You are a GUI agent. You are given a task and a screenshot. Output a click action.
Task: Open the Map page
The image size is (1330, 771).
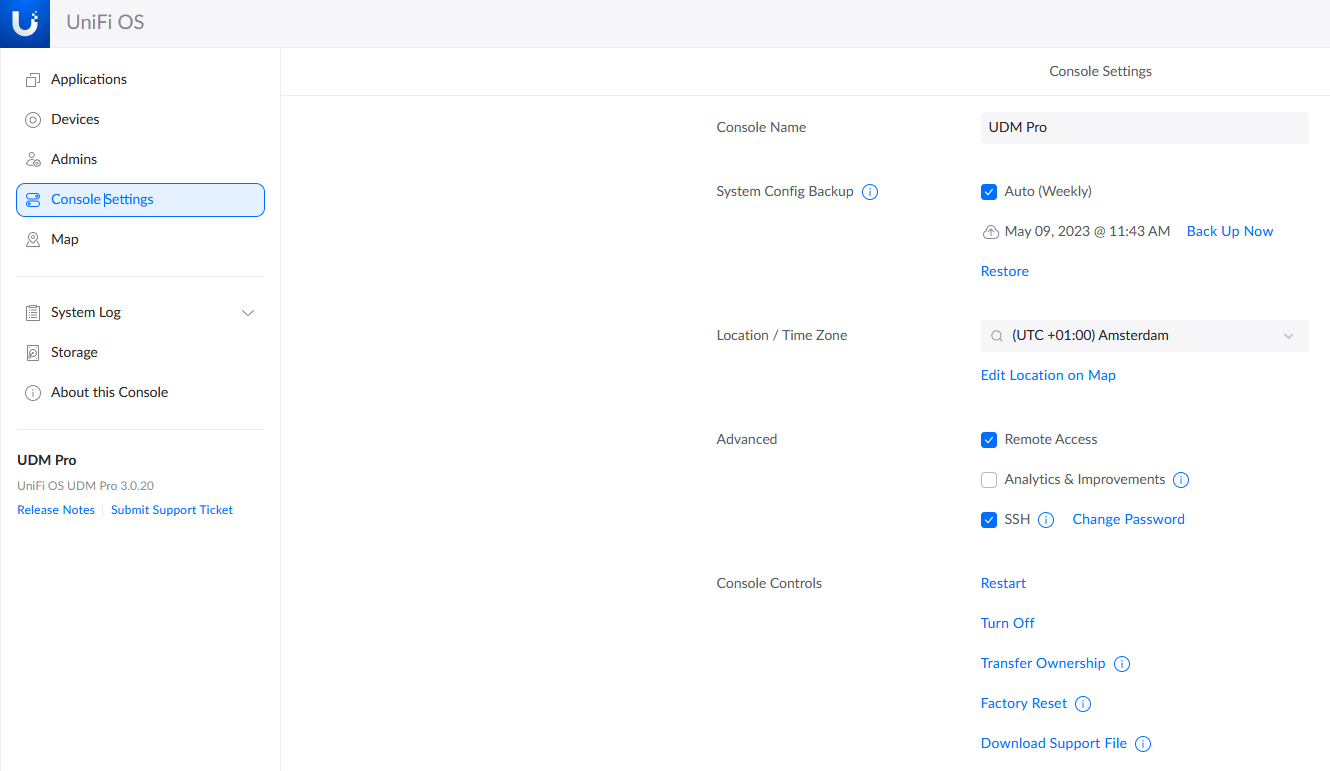pos(140,240)
